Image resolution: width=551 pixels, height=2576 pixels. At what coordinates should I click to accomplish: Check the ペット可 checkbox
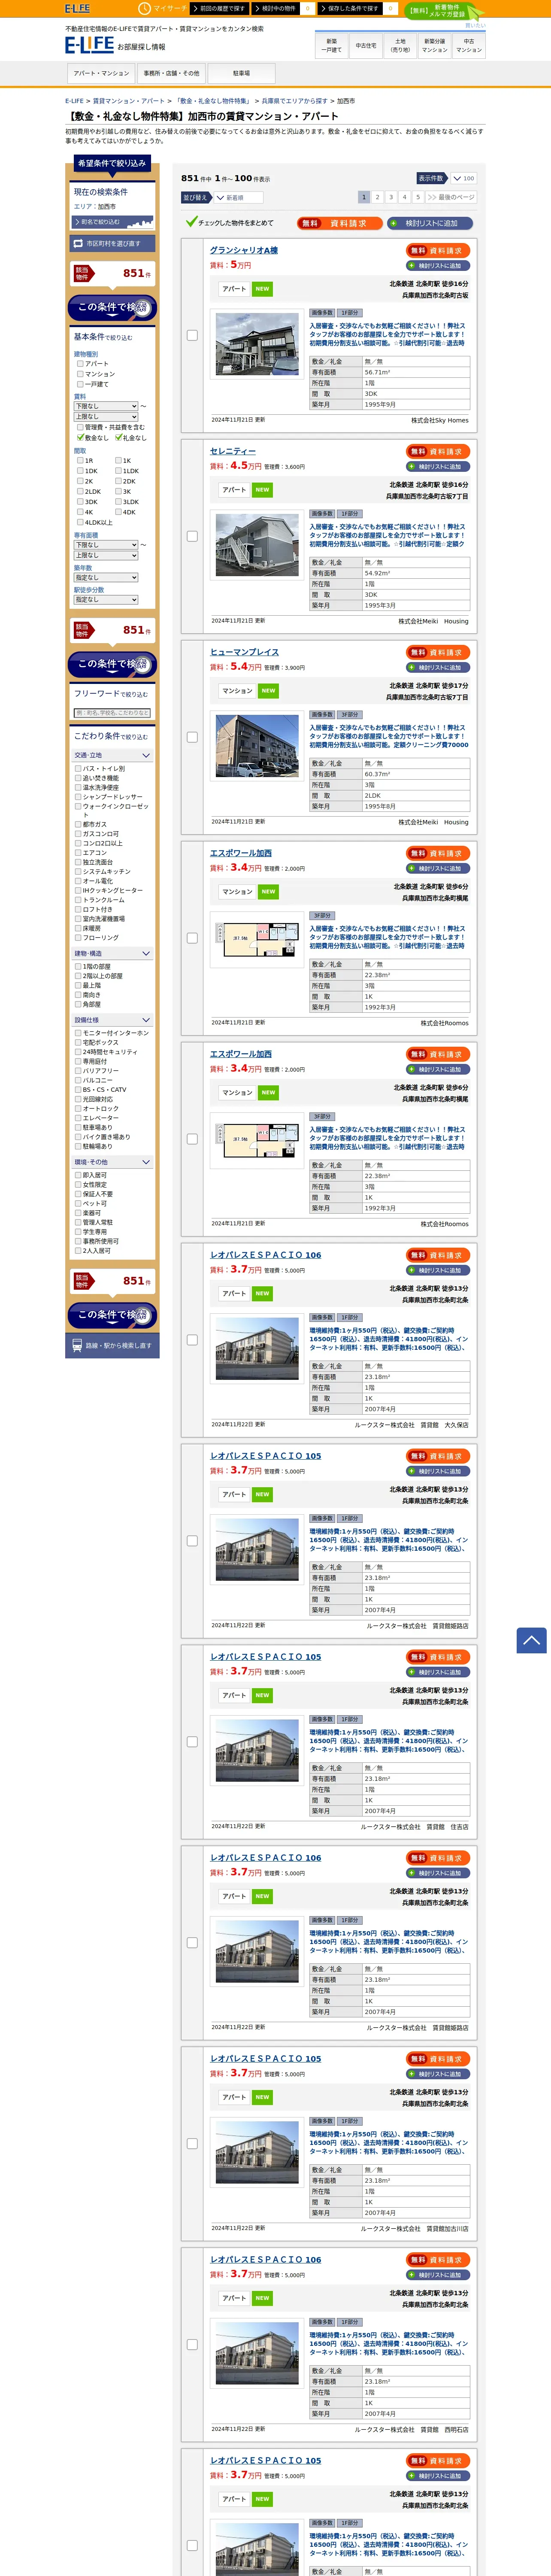(x=78, y=1204)
